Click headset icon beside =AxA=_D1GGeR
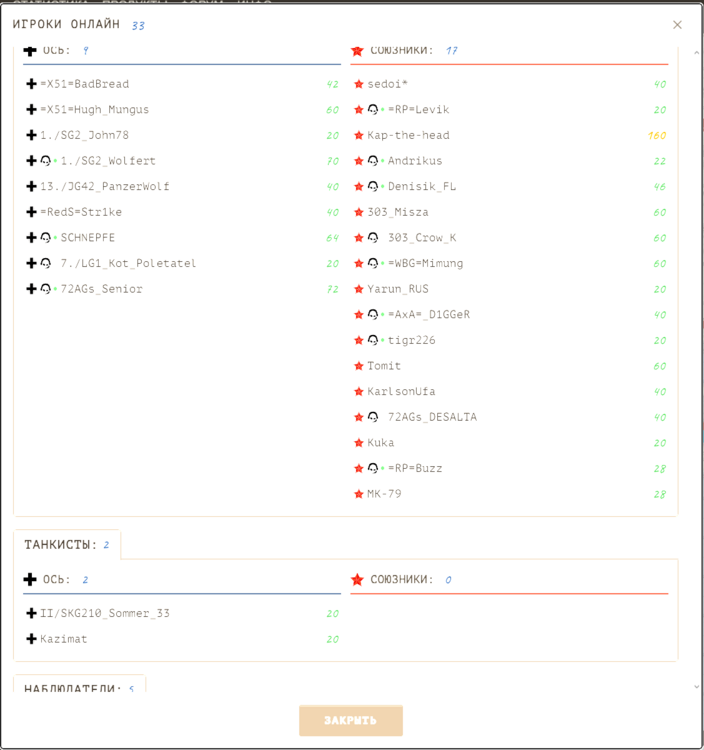 click(373, 314)
